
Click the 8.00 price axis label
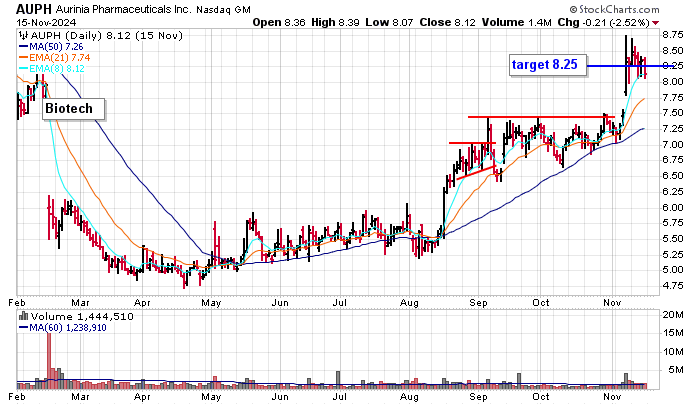tap(673, 82)
